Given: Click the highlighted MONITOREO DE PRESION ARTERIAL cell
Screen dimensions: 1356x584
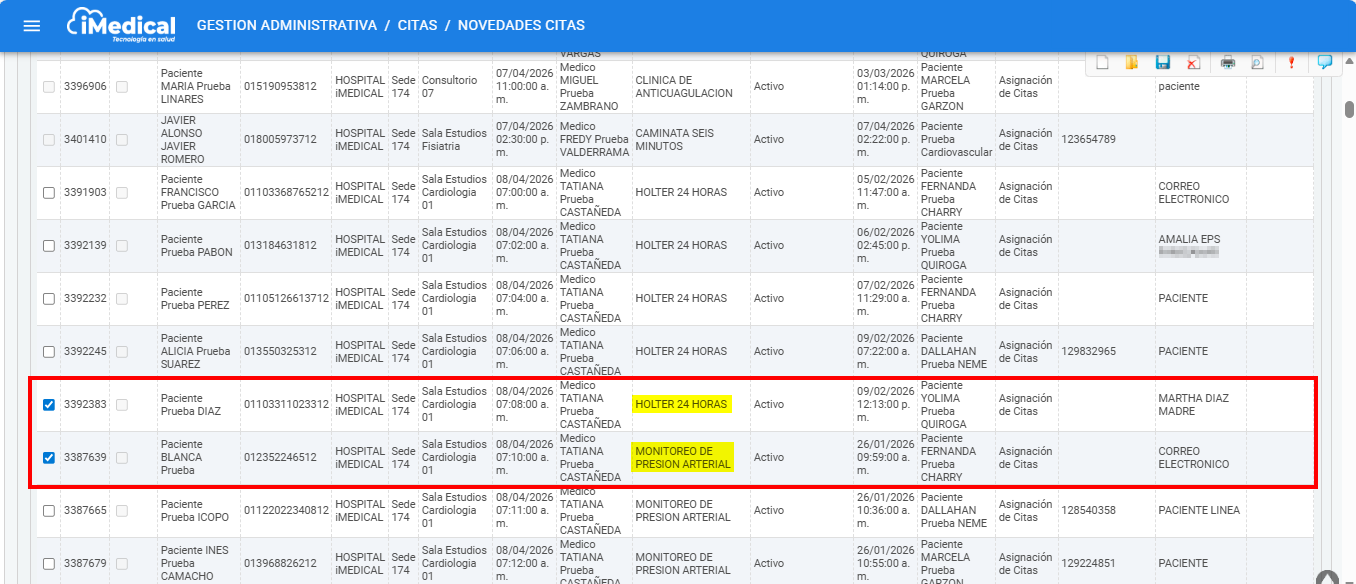Looking at the screenshot, I should click(683, 458).
